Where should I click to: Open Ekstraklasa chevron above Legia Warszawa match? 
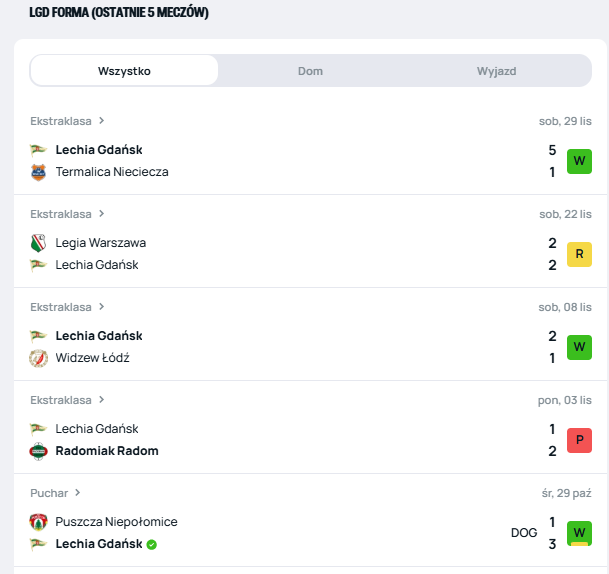pyautogui.click(x=101, y=214)
